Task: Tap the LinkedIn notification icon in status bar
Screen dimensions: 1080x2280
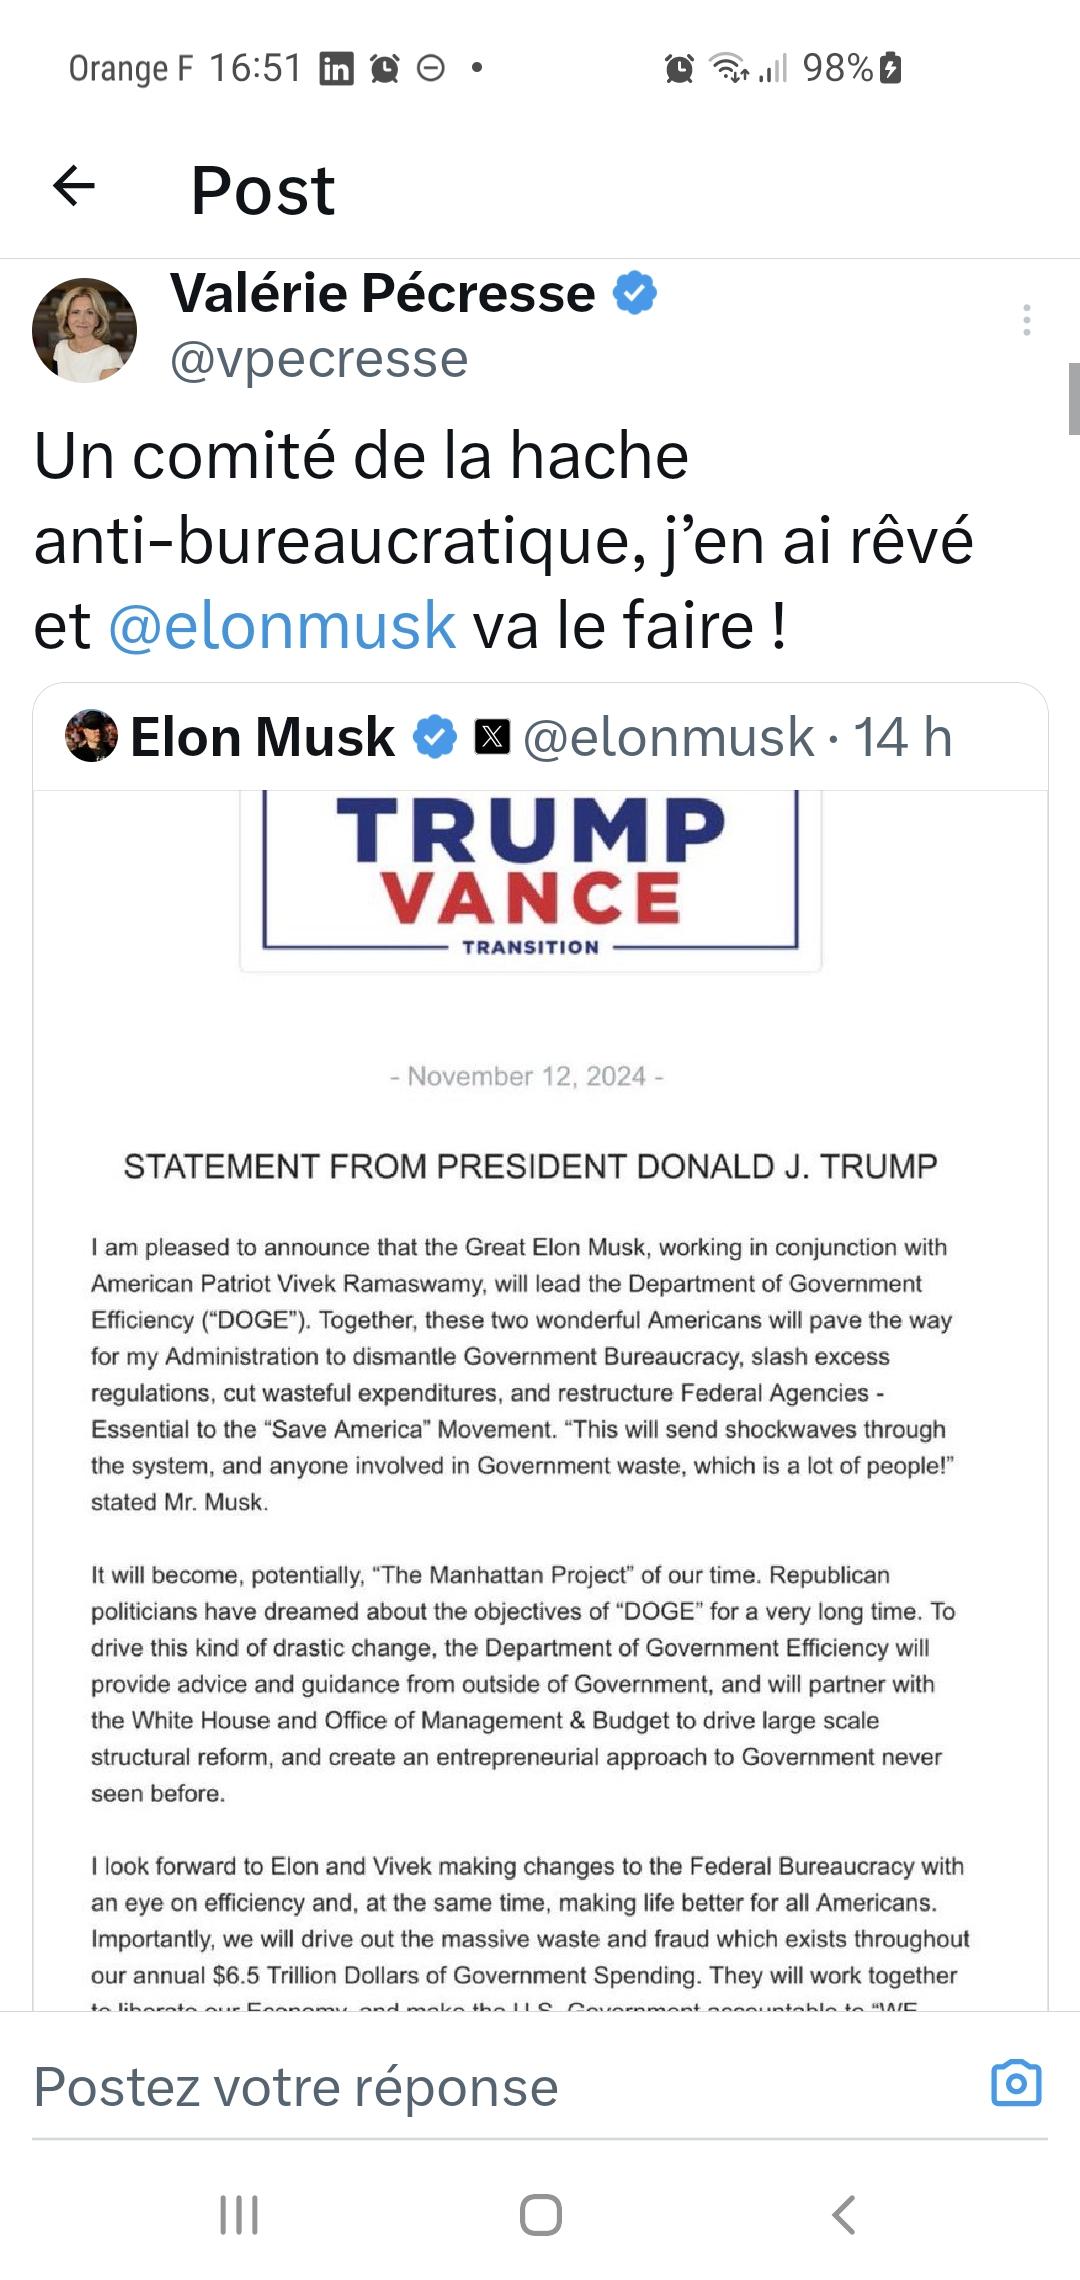Action: tap(336, 68)
